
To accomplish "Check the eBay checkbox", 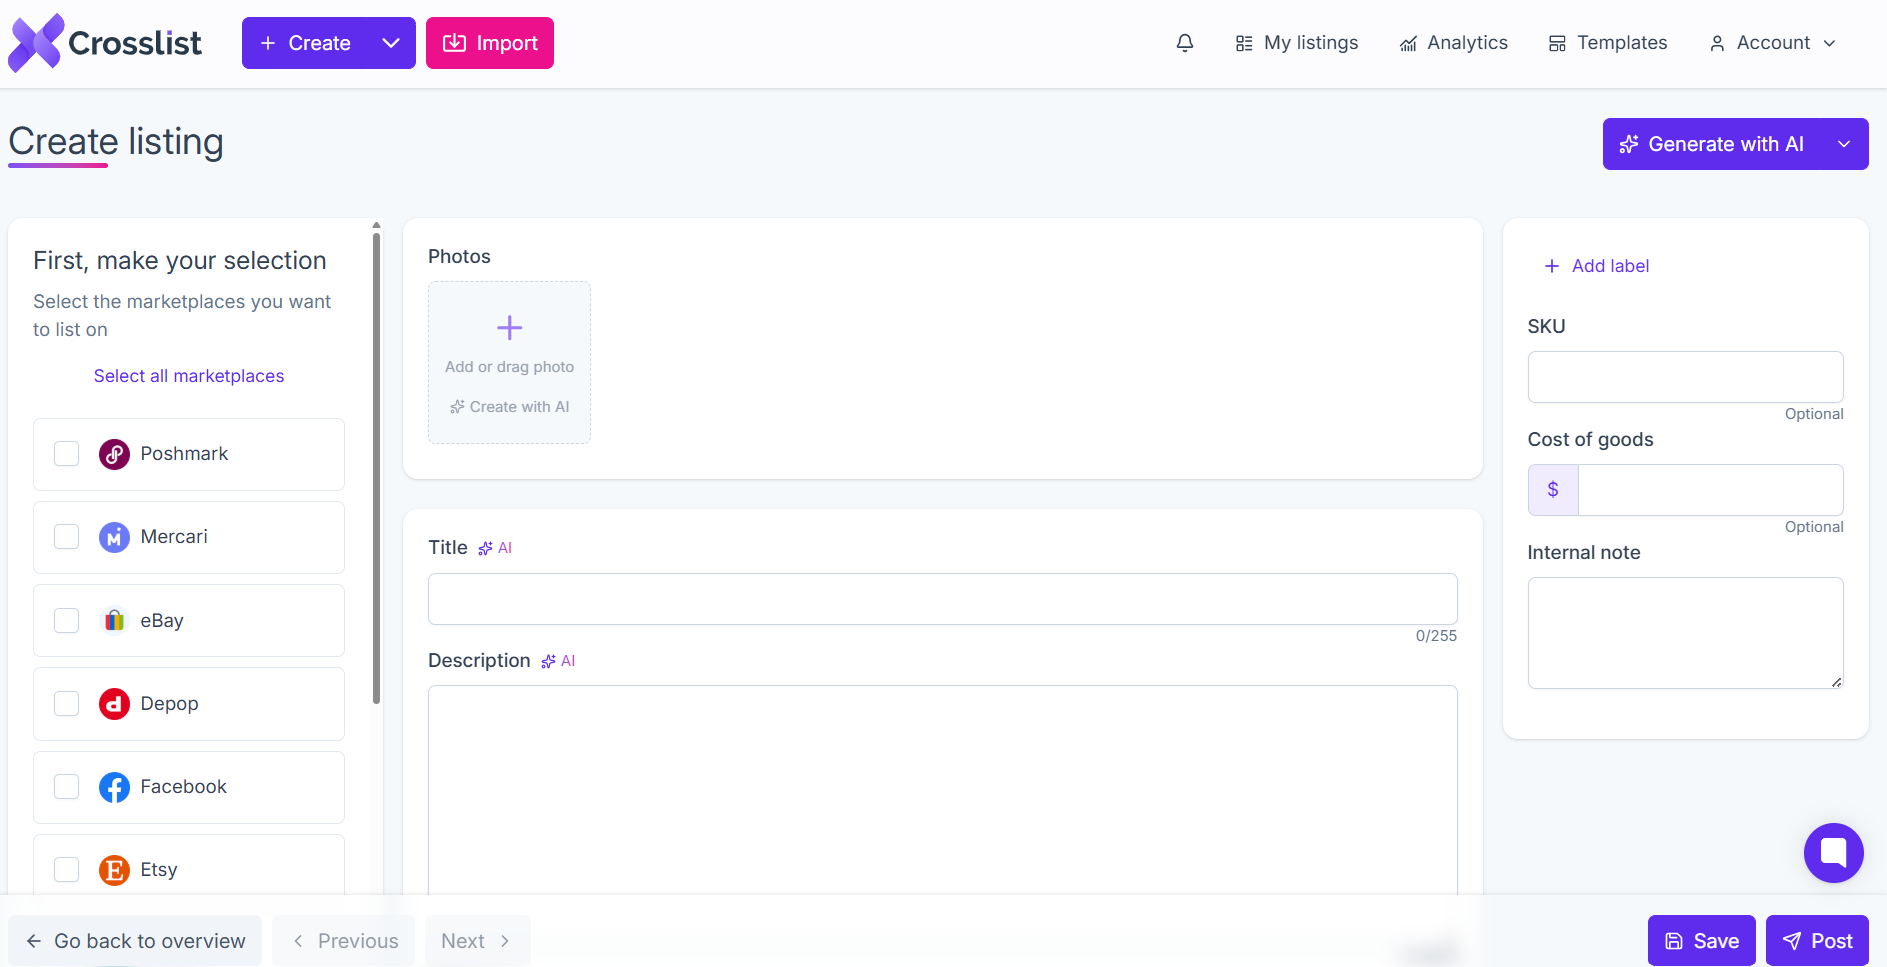I will tap(67, 621).
